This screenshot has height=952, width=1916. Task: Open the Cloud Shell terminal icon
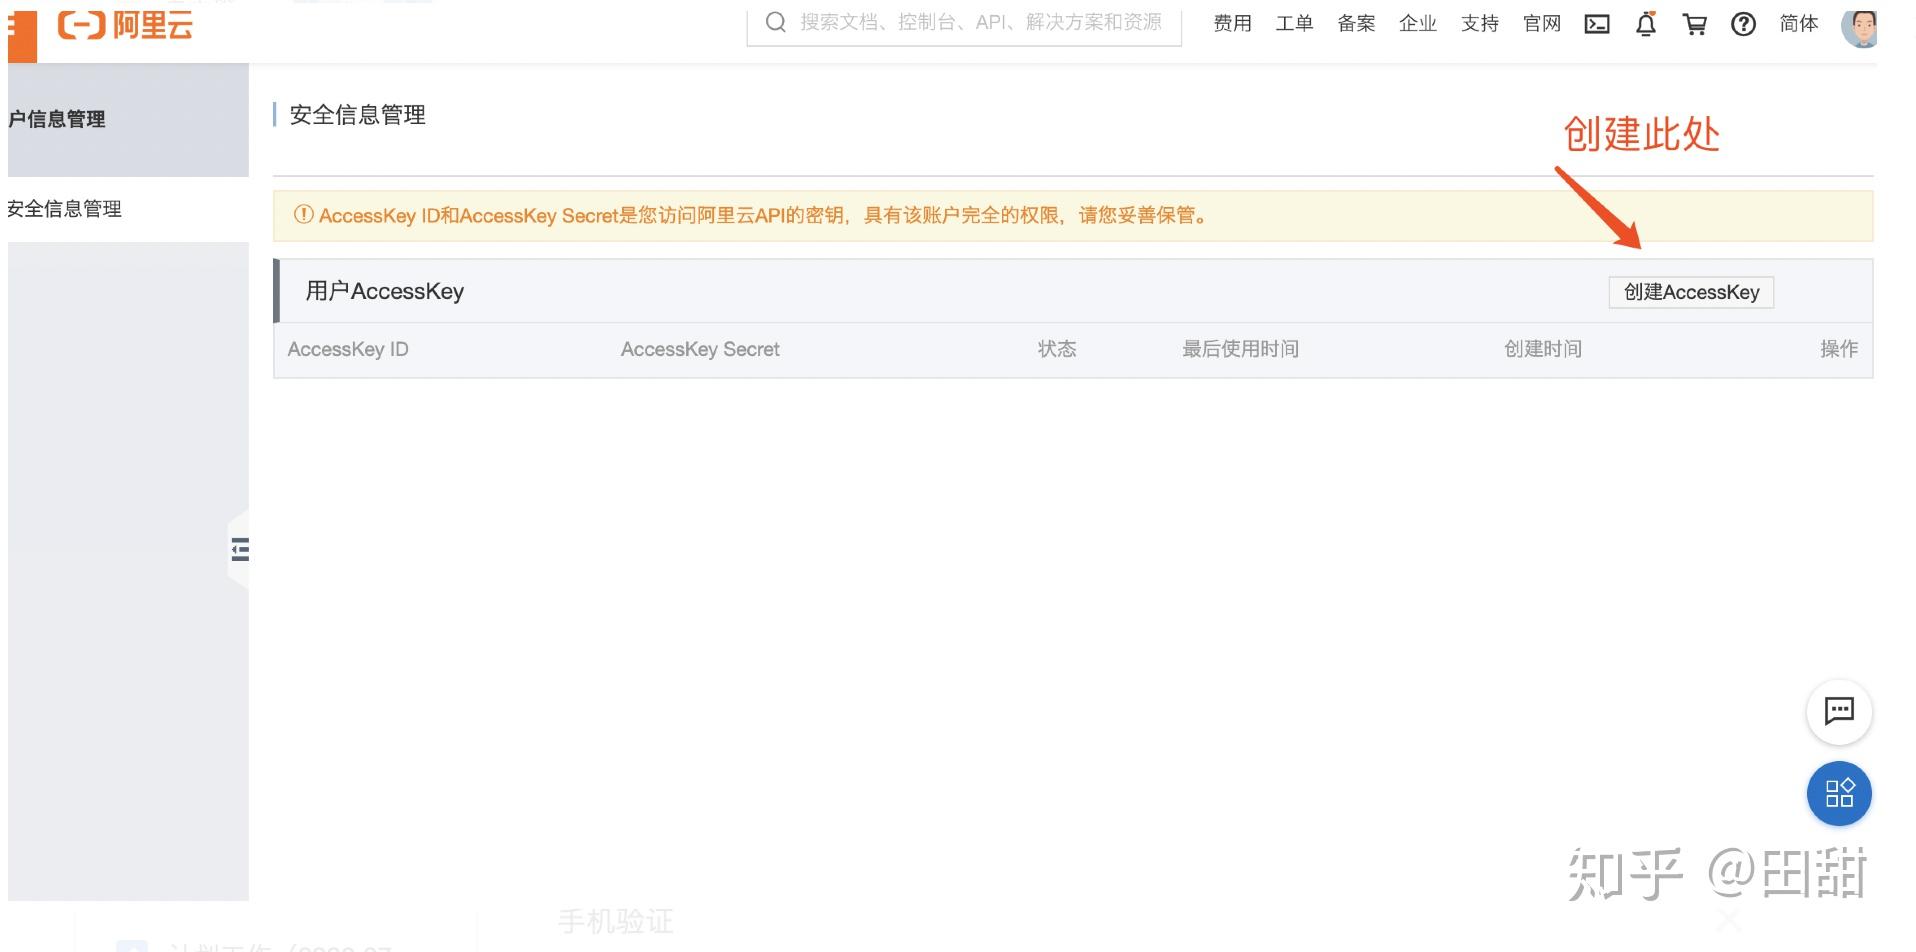coord(1597,24)
